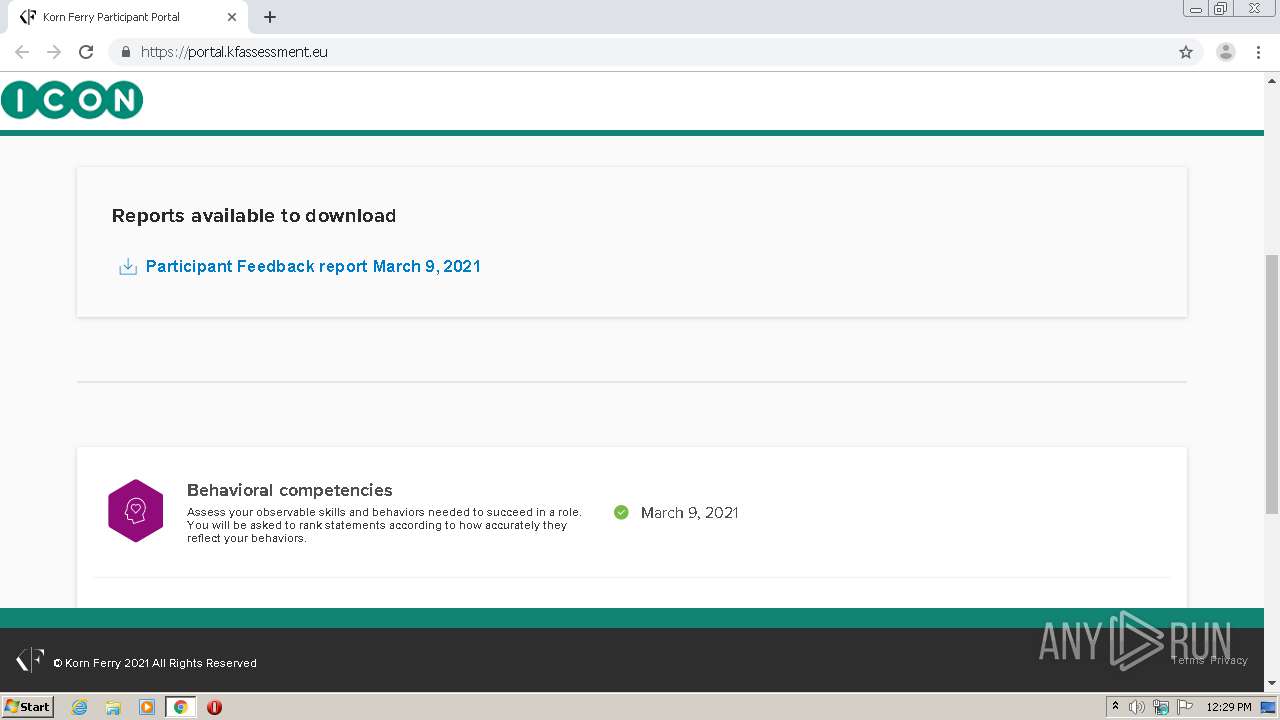Click the Behavioral competencies title
1280x720 pixels.
click(290, 490)
